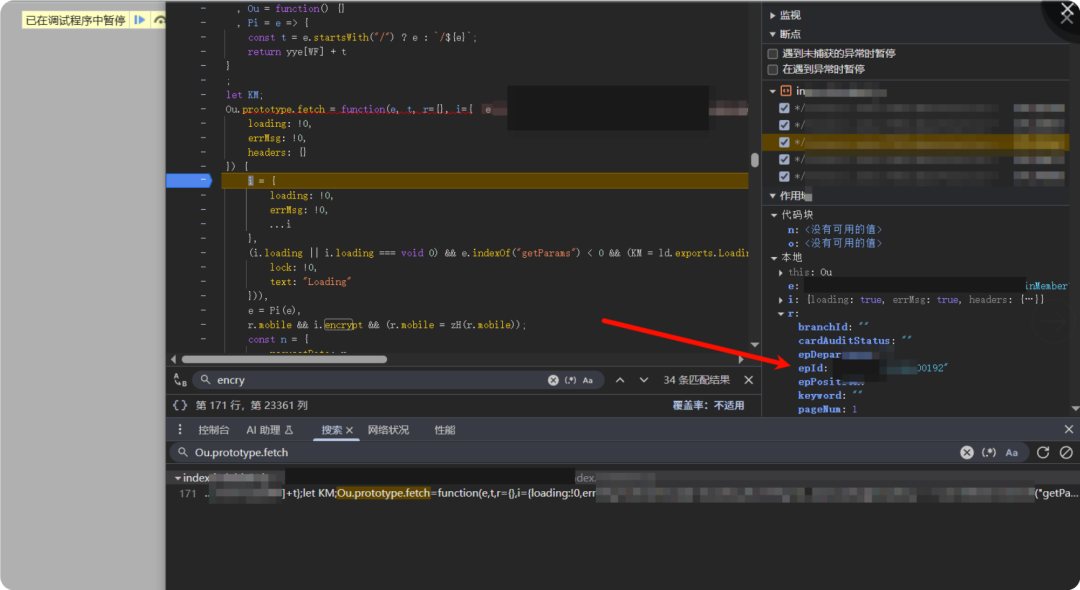Open the AI 助理 tab
1080x590 pixels.
[x=269, y=430]
